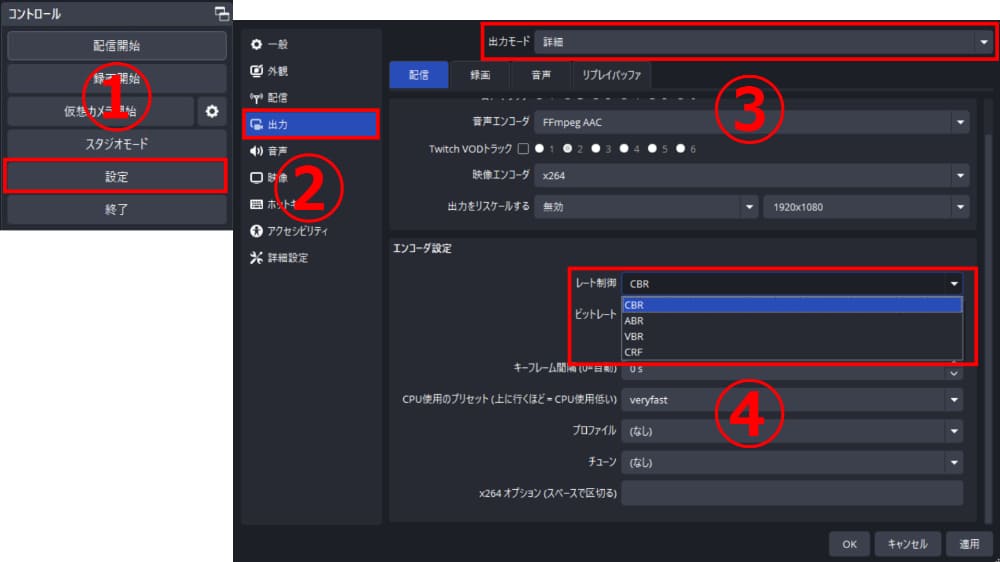Switch to the Recording (録画) tab

(x=480, y=75)
